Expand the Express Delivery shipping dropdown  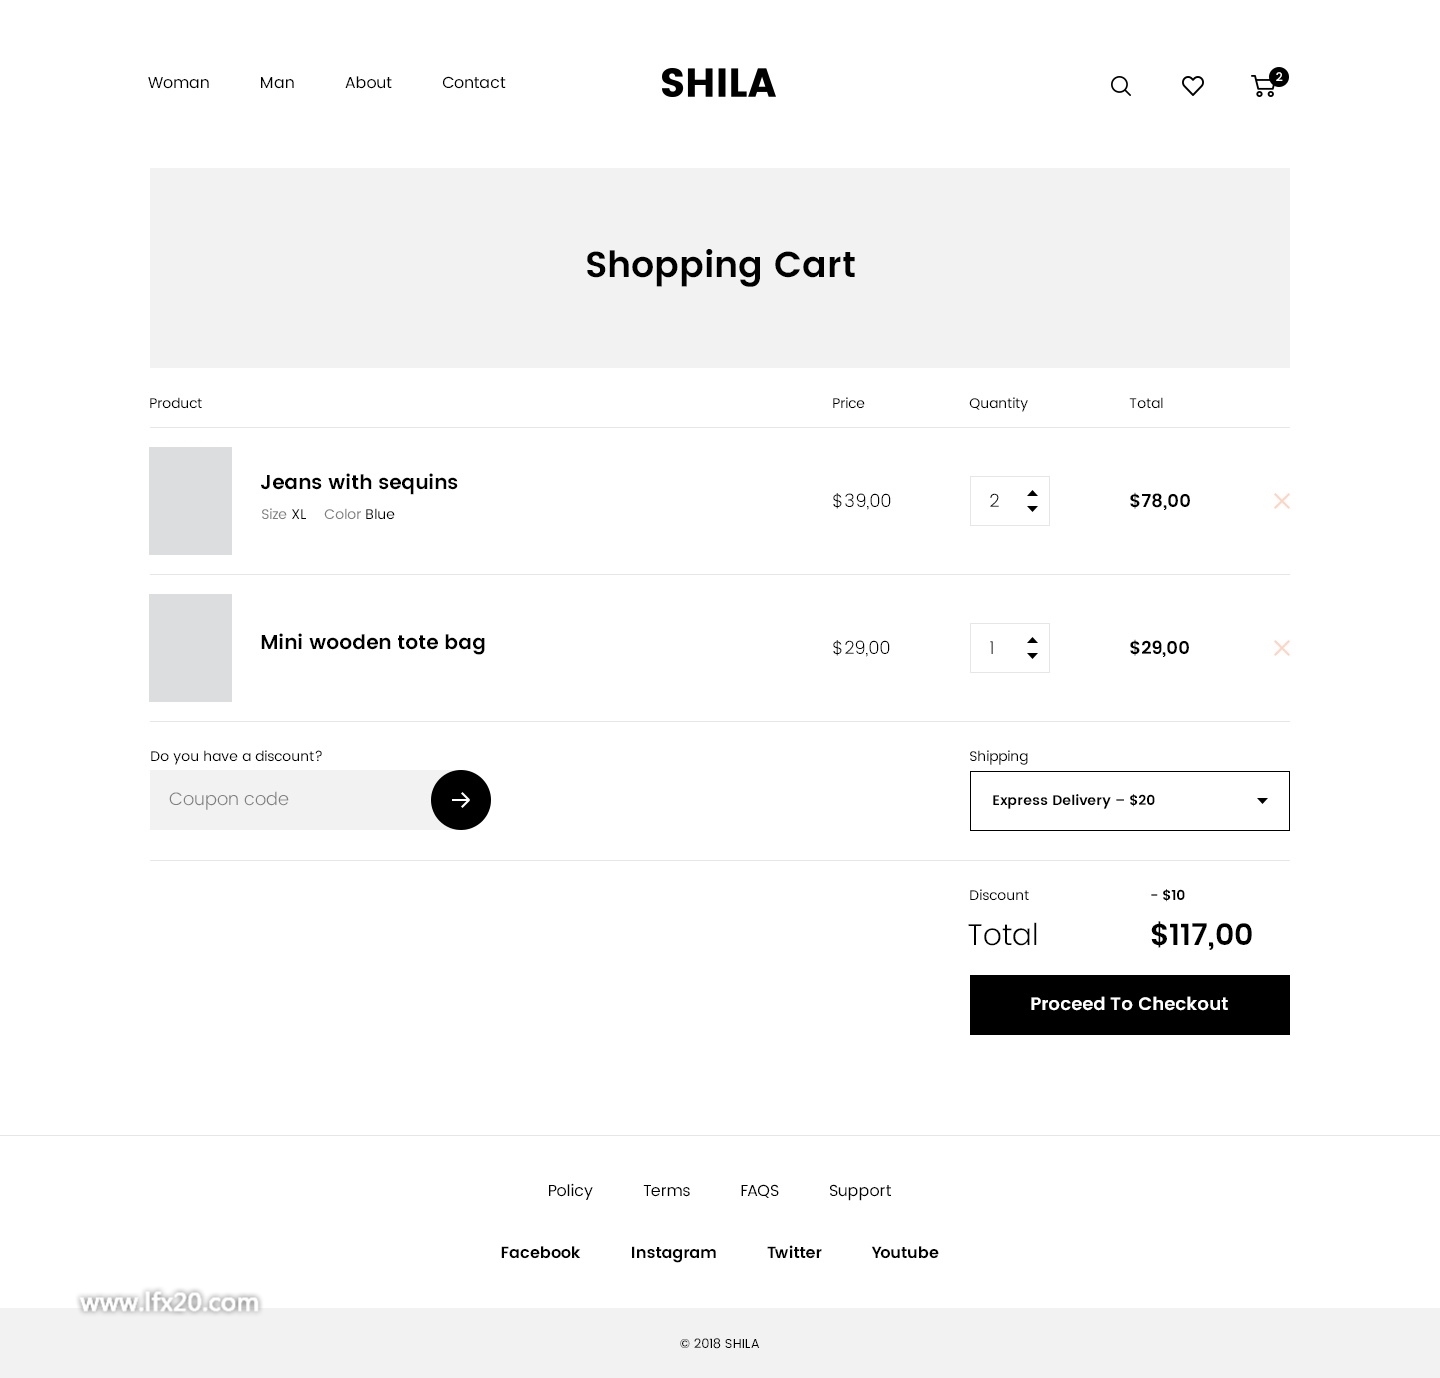(x=1130, y=801)
